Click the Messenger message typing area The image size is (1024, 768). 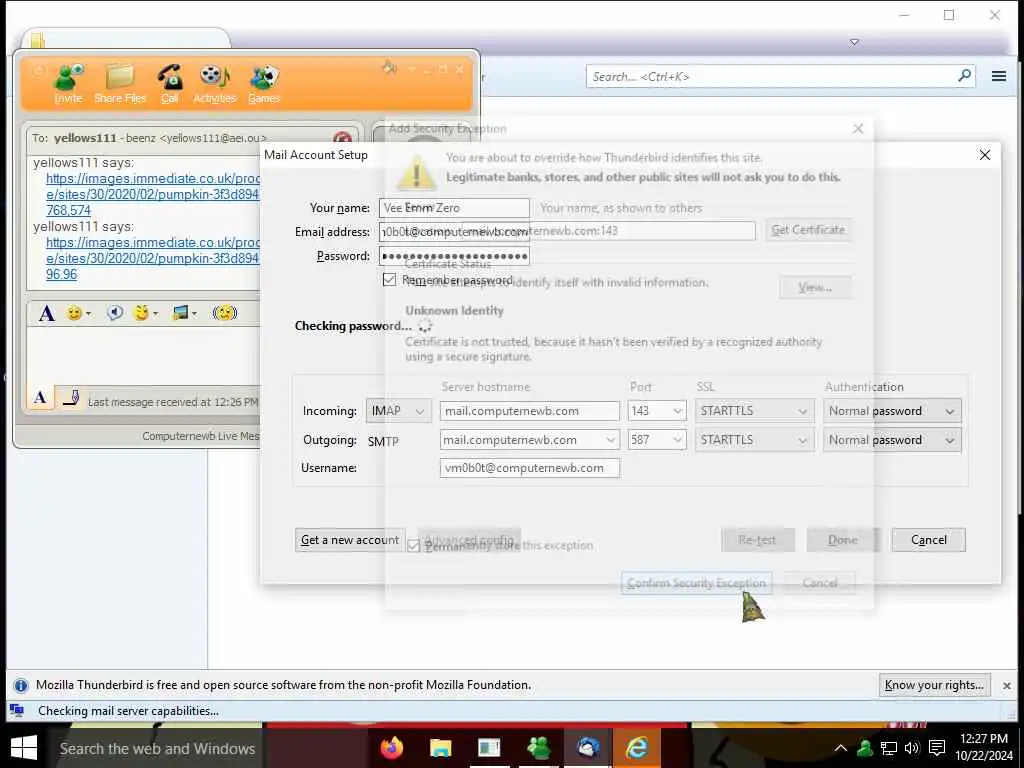coord(144,356)
